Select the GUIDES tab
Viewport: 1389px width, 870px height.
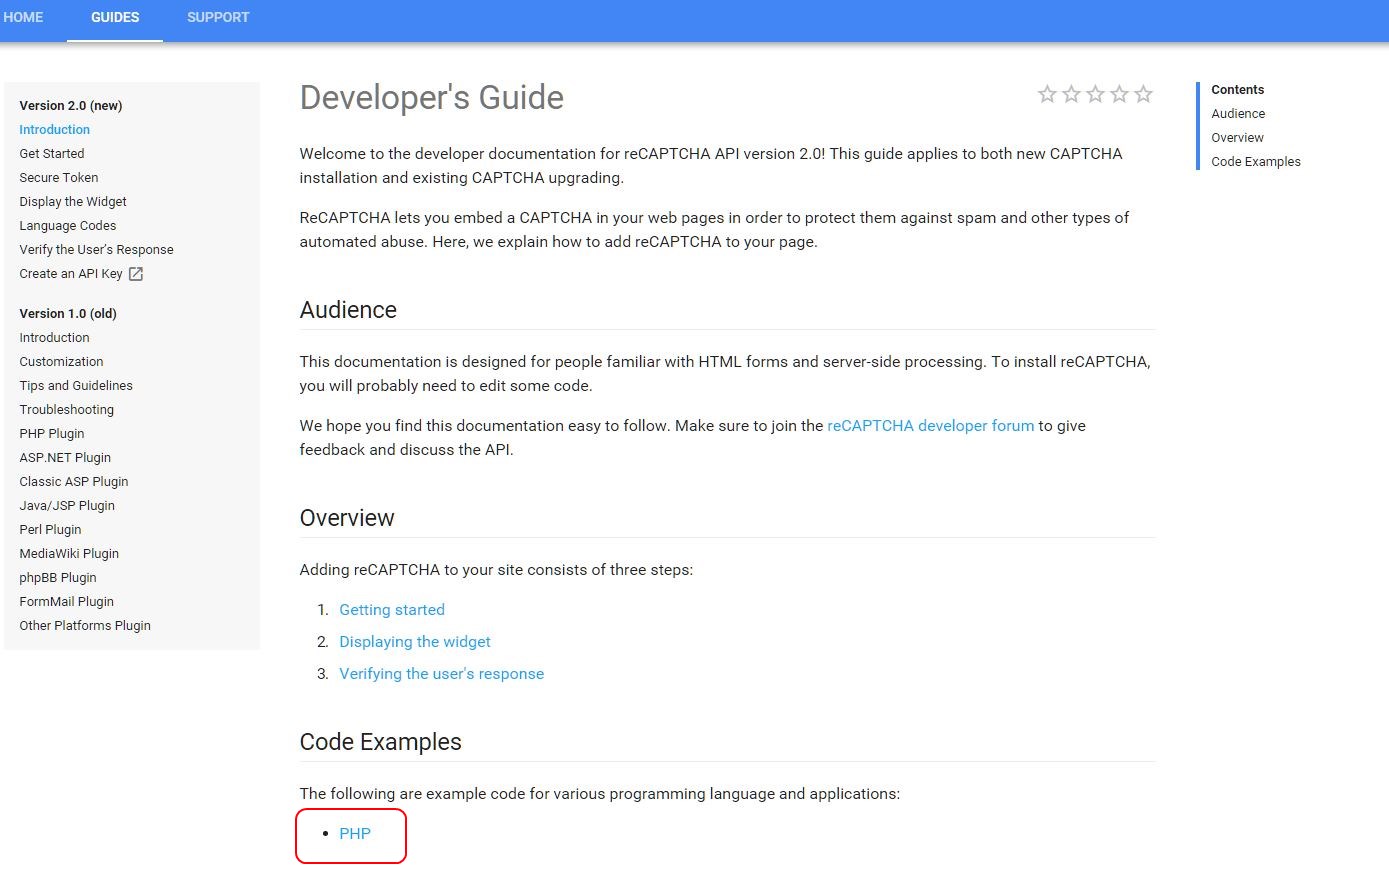point(115,17)
